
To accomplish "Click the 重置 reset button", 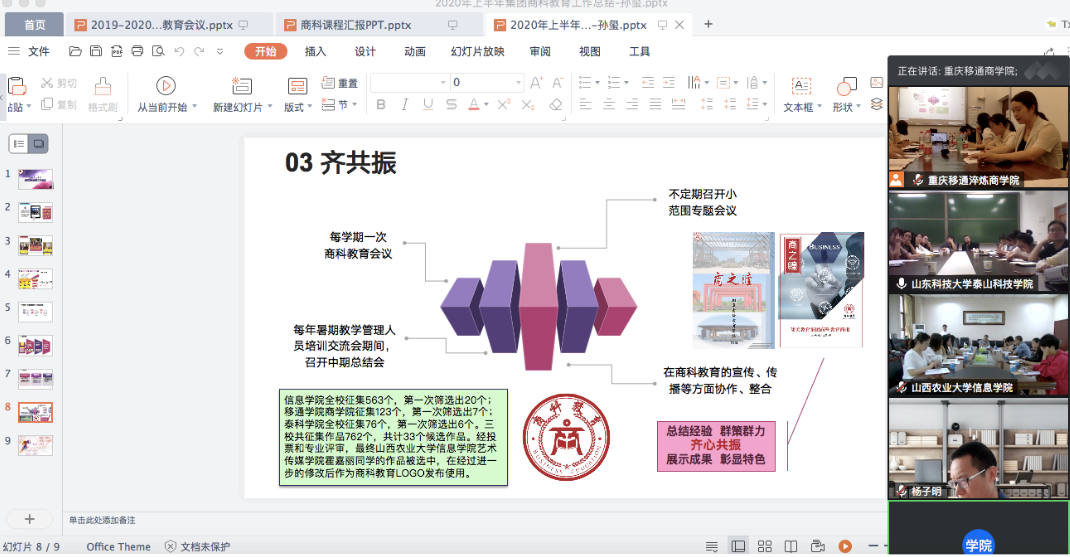I will click(x=340, y=83).
